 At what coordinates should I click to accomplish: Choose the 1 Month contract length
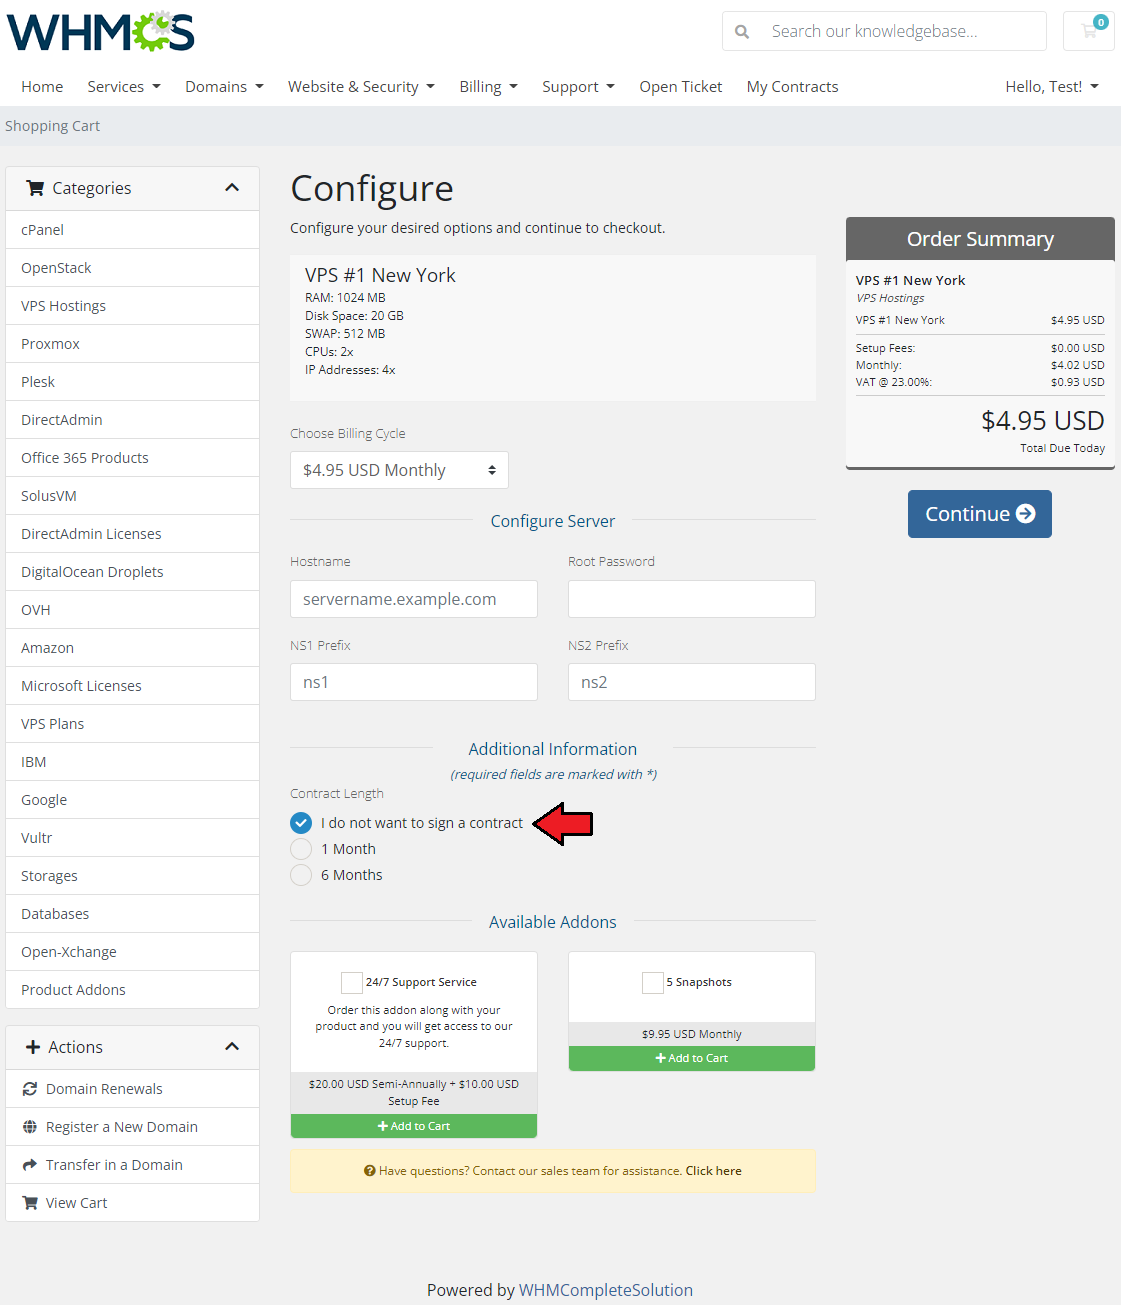(301, 849)
